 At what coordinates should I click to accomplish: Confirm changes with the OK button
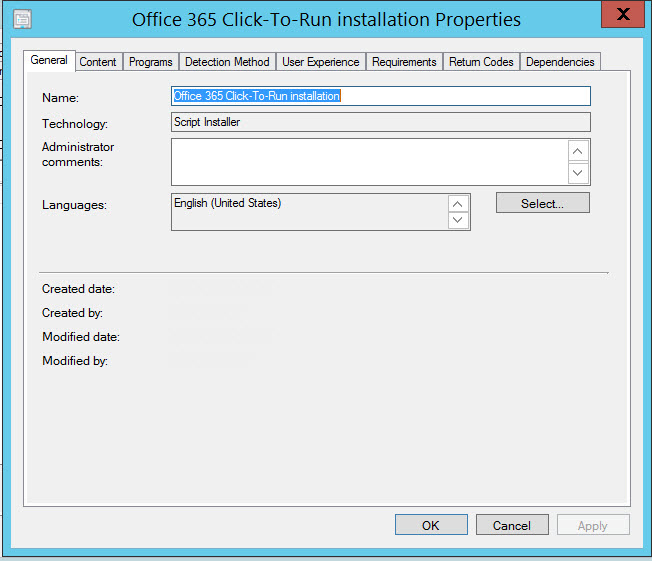[430, 525]
